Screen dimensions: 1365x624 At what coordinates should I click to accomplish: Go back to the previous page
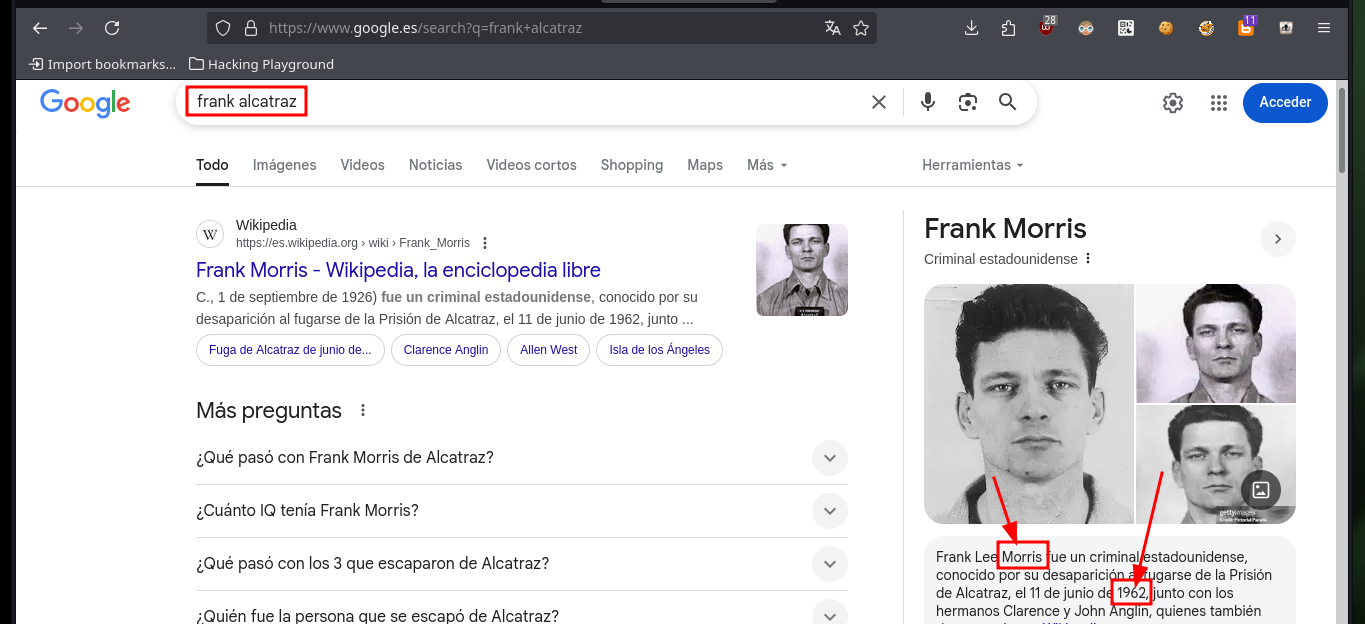(40, 28)
